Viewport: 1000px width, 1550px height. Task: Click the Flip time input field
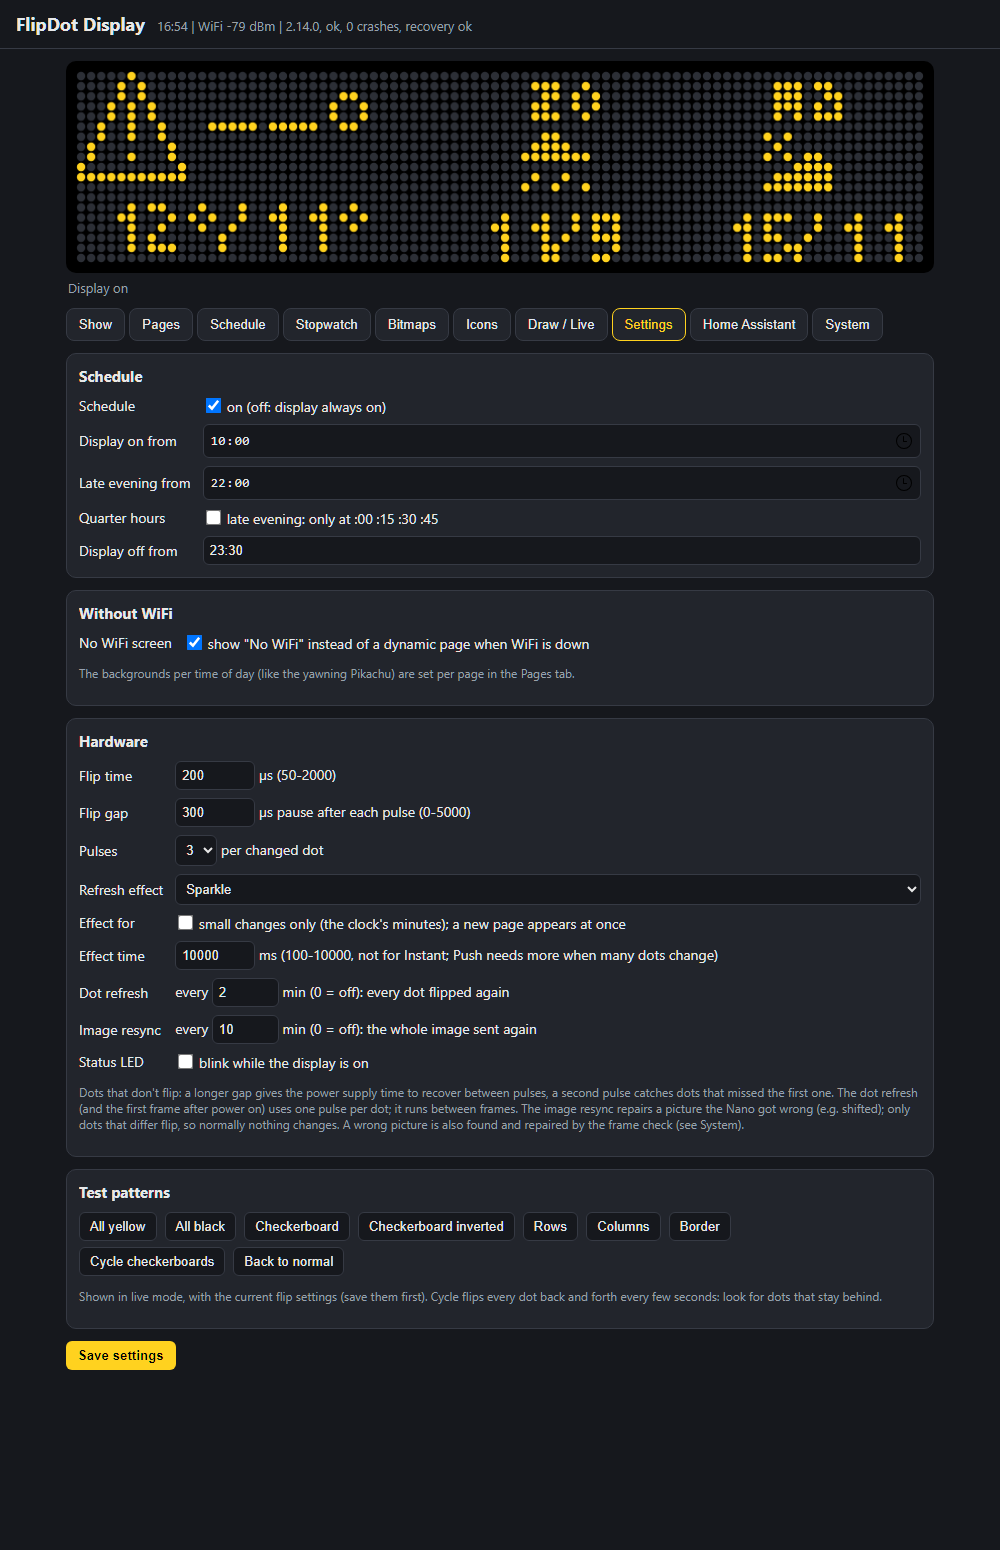tap(215, 775)
